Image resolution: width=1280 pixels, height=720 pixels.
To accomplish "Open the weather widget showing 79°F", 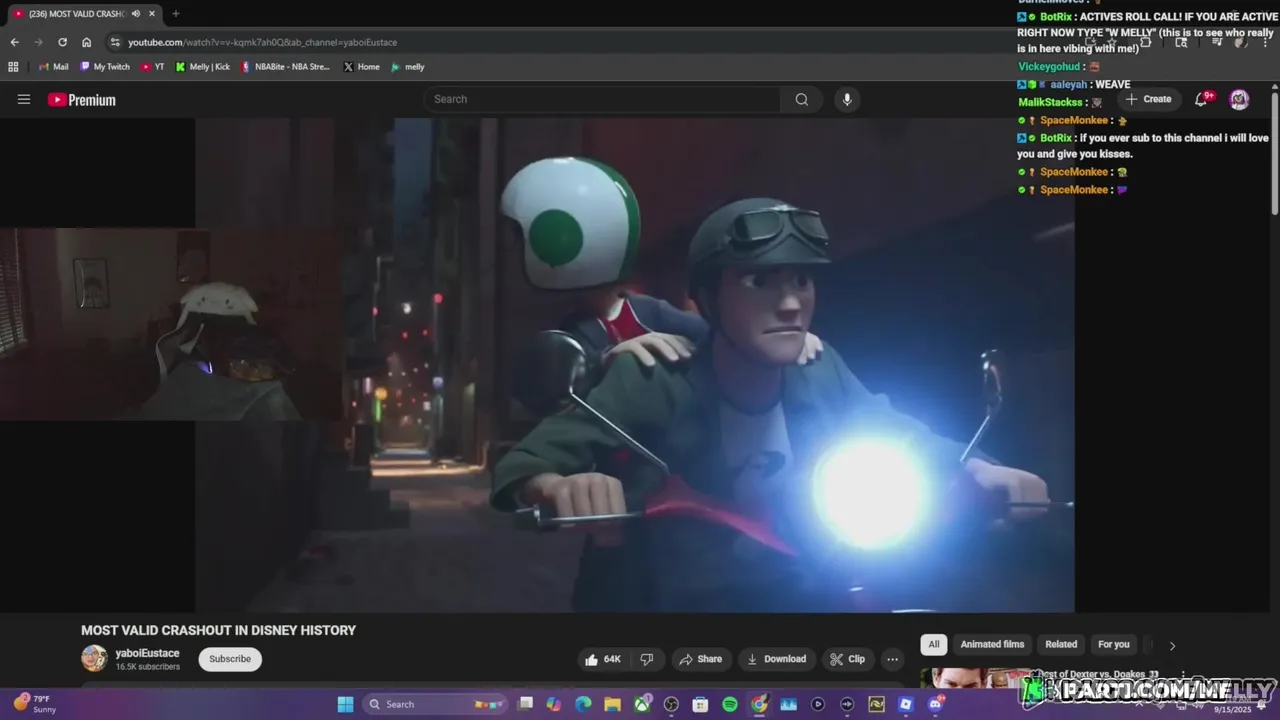I will coord(35,704).
